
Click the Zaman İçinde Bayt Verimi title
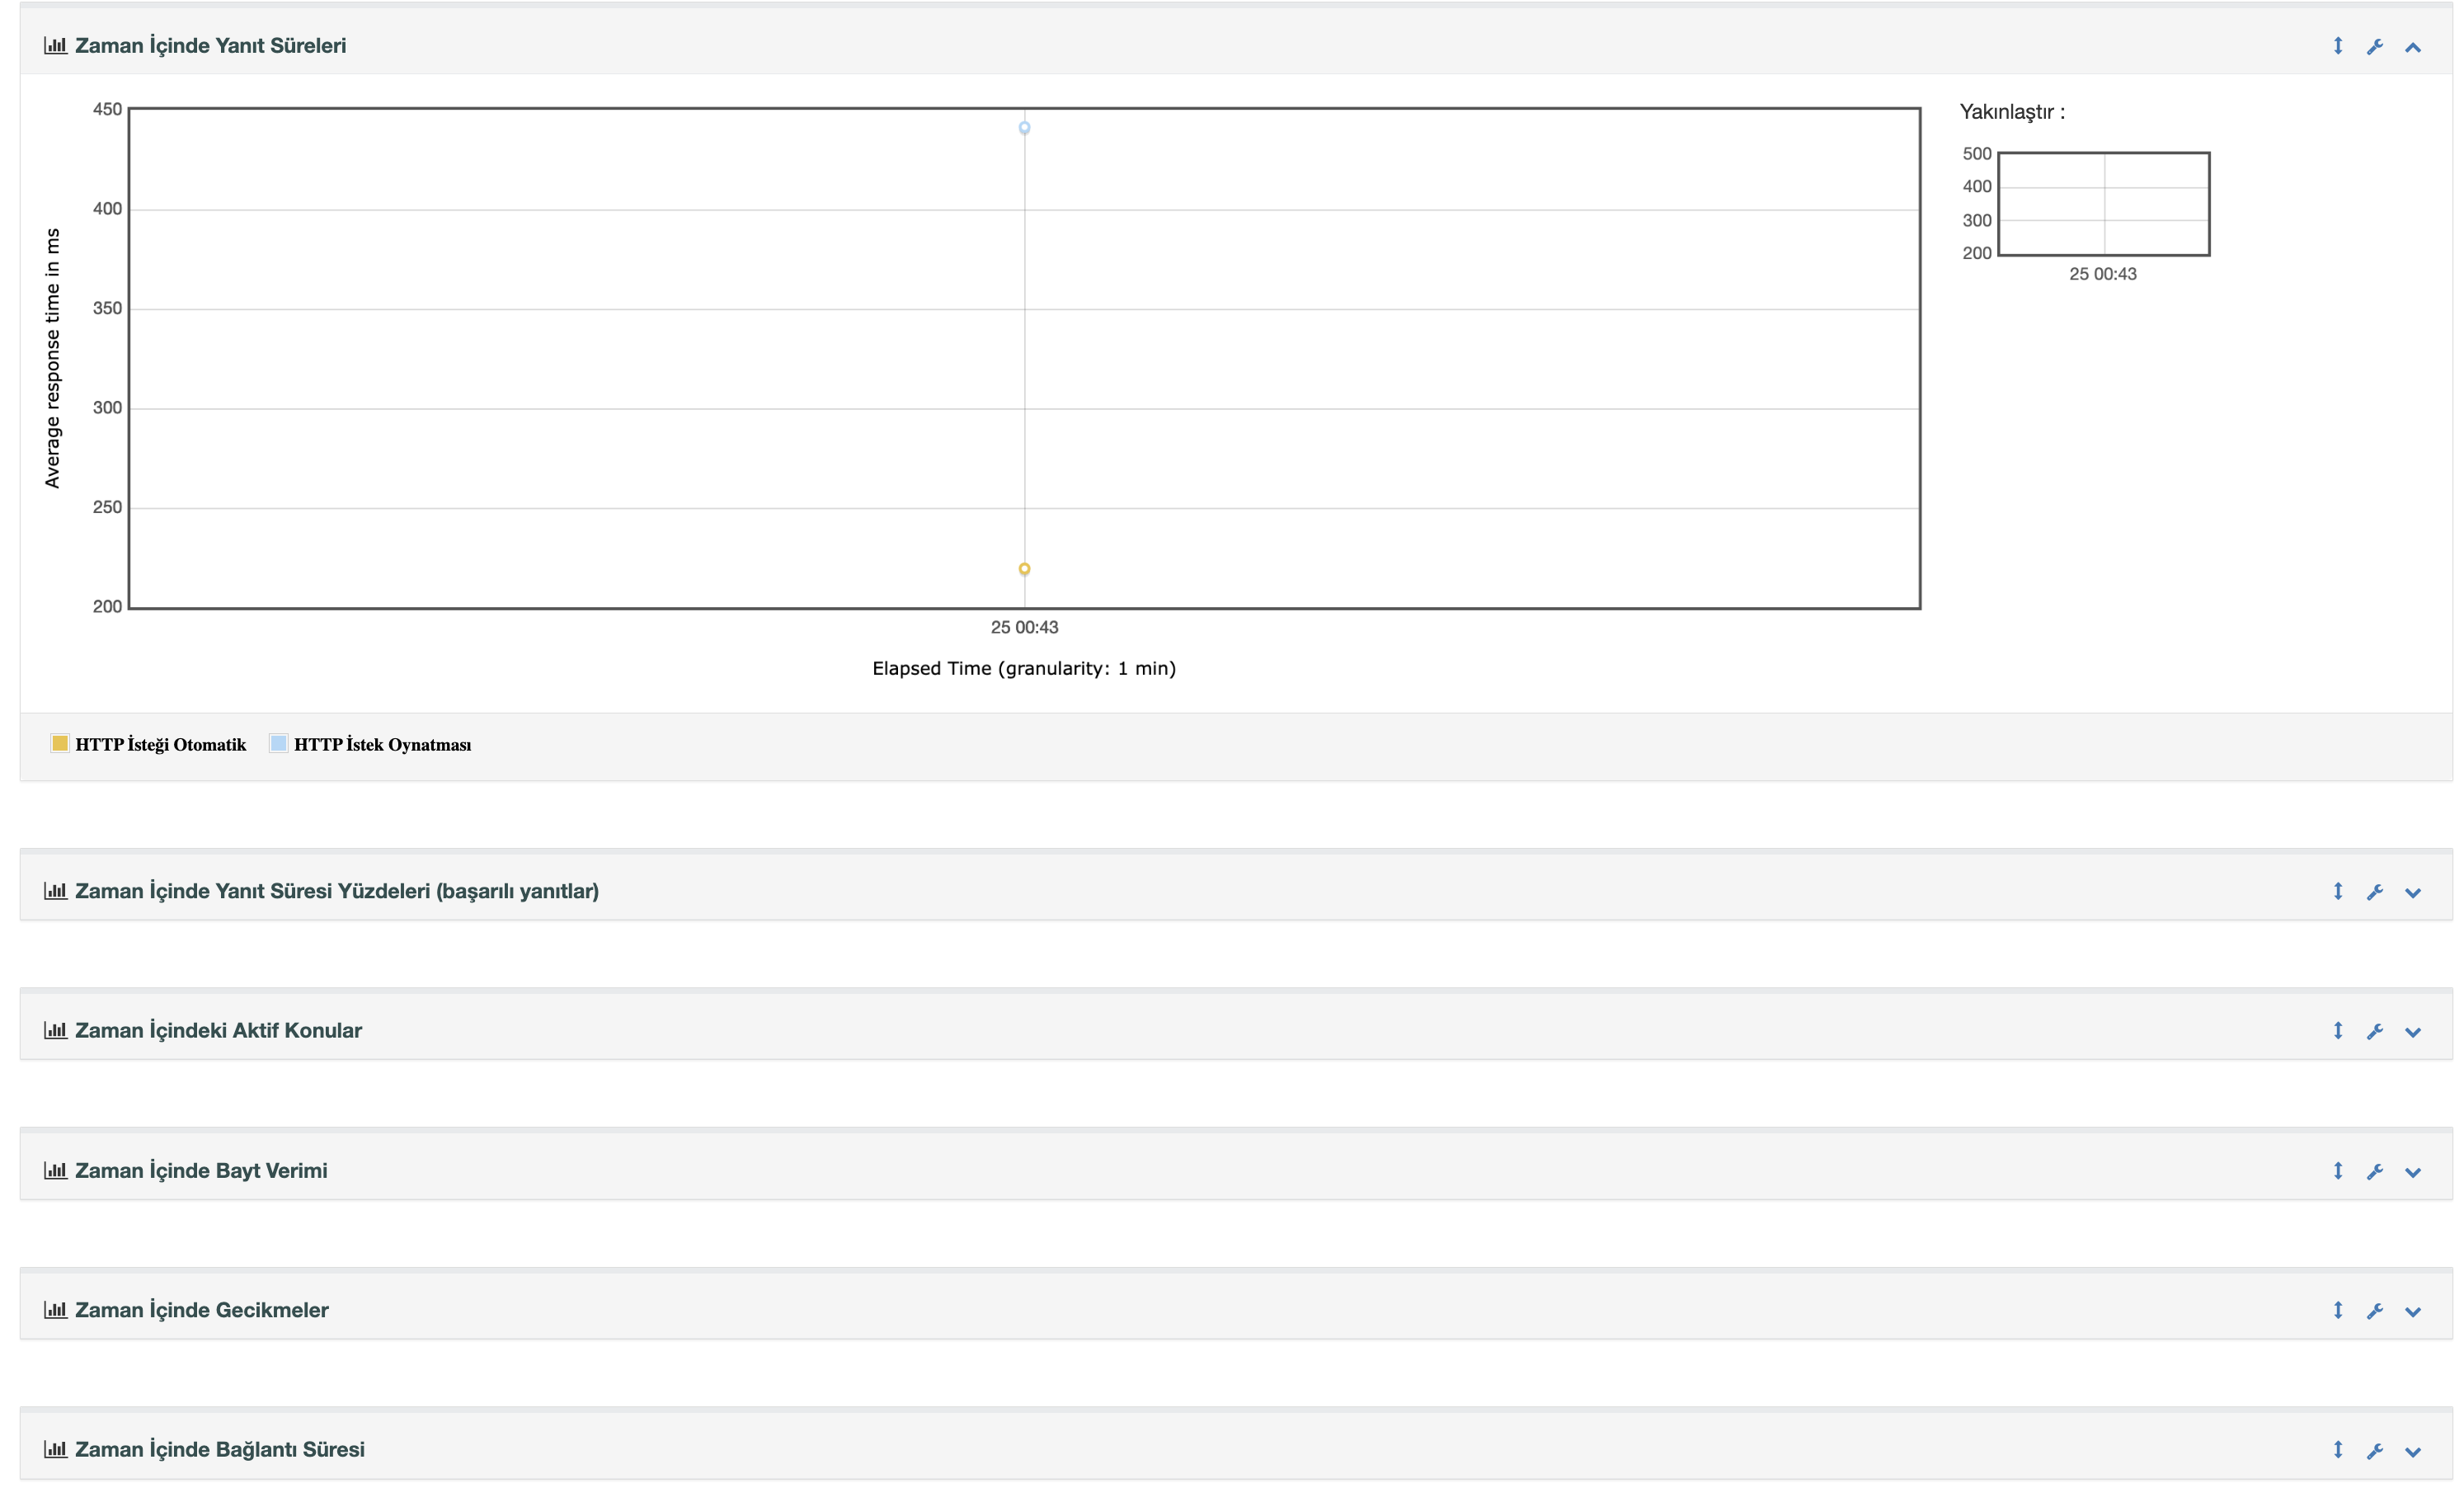tap(201, 1170)
